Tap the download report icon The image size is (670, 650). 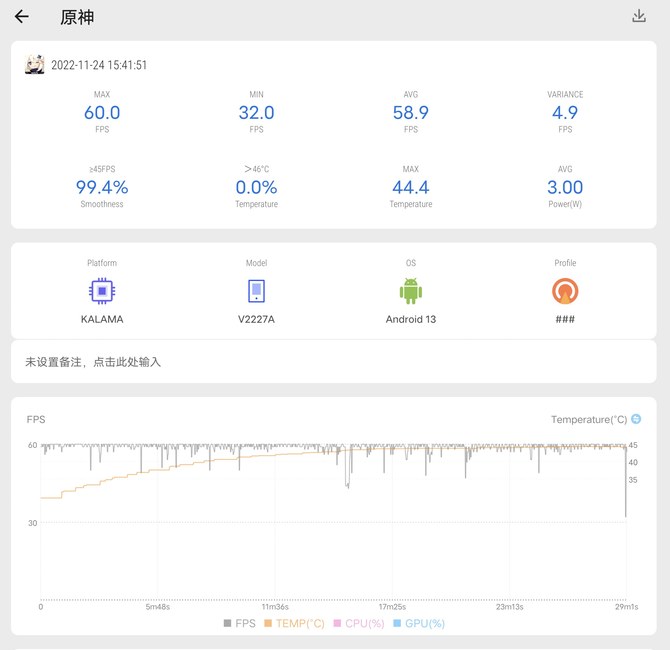(639, 16)
